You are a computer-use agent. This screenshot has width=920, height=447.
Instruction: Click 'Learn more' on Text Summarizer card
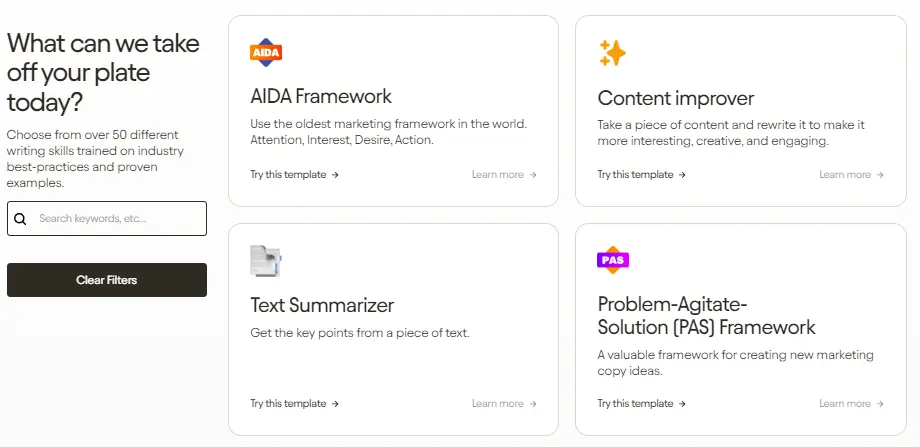click(x=504, y=404)
